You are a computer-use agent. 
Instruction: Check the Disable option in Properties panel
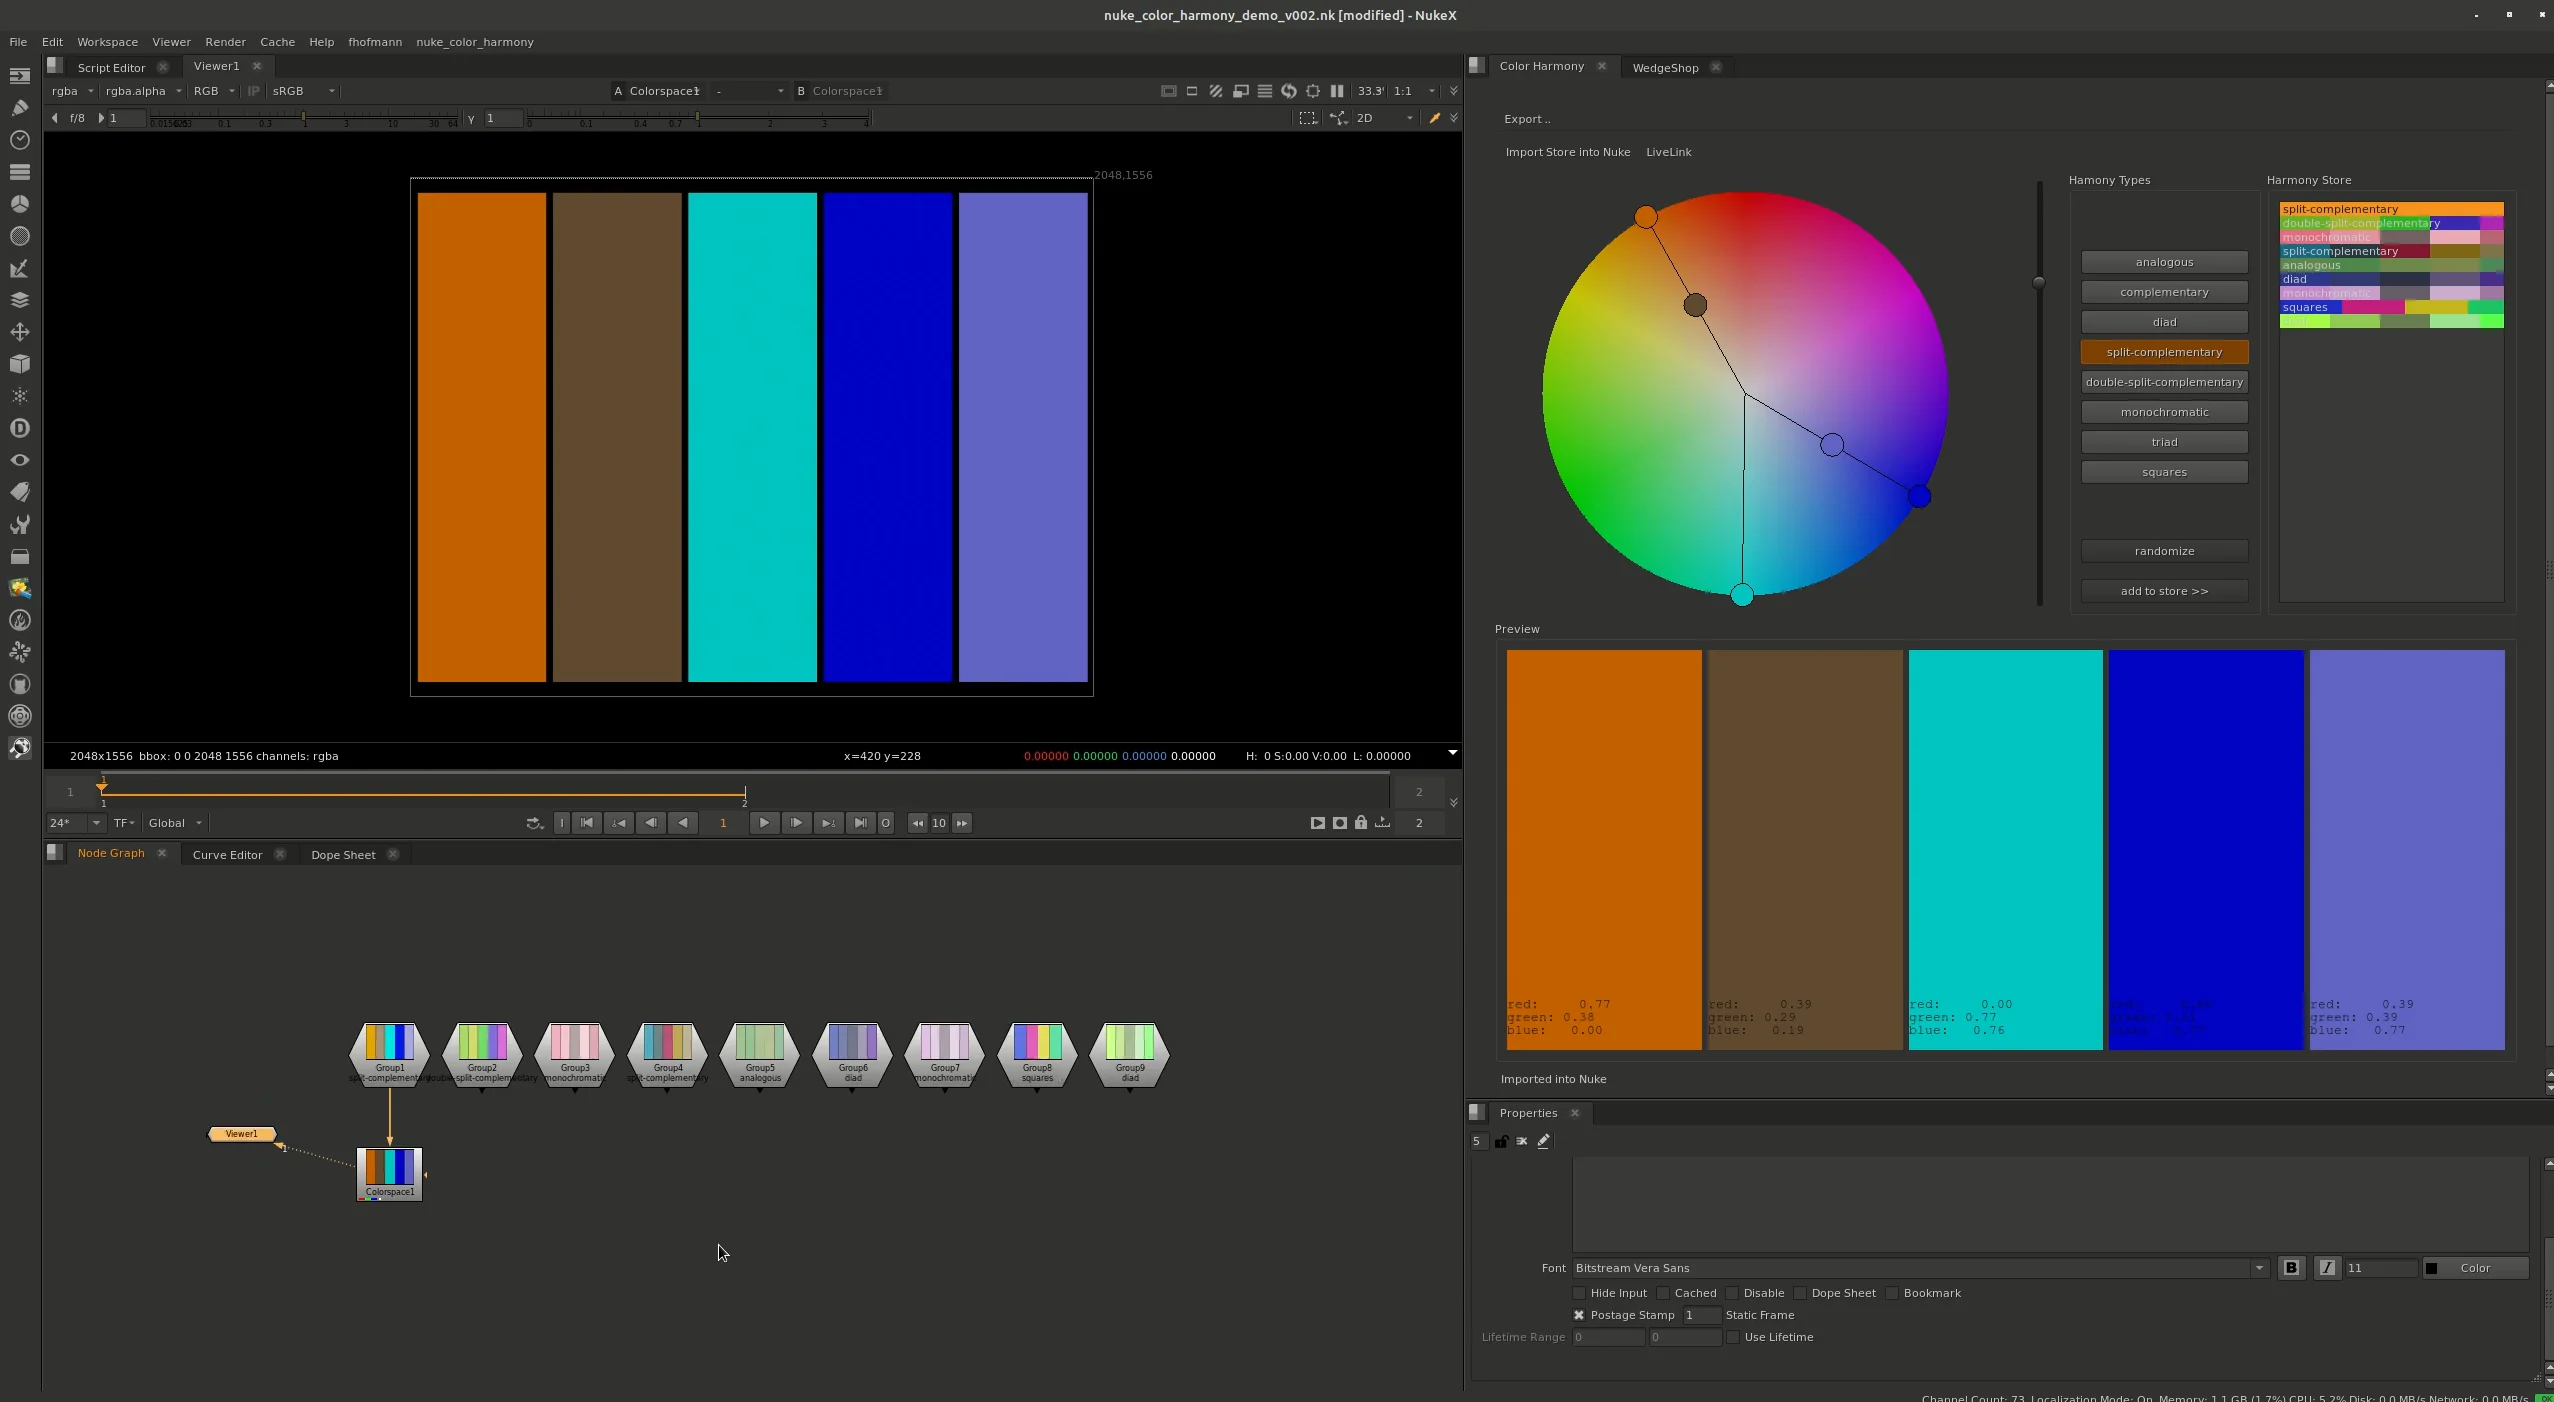1735,1292
